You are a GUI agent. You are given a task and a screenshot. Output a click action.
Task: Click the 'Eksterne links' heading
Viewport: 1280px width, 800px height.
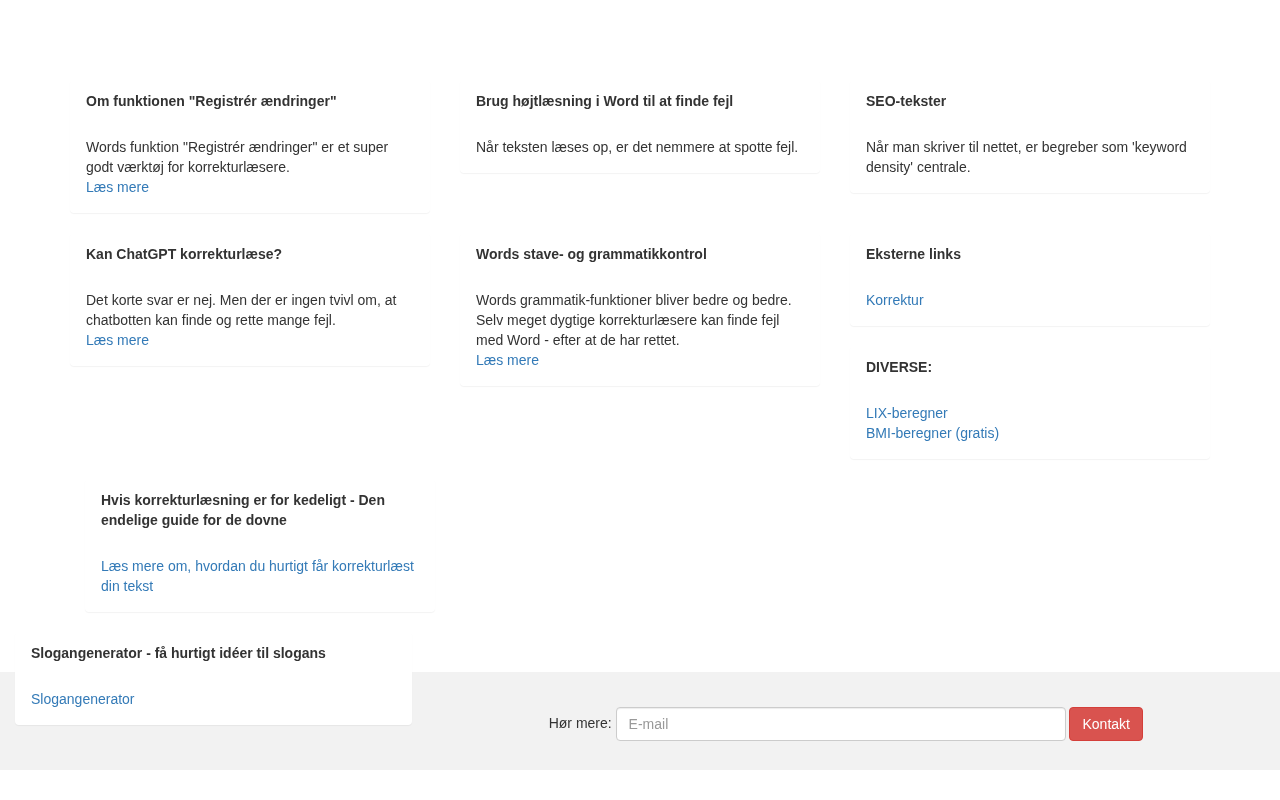click(x=913, y=254)
